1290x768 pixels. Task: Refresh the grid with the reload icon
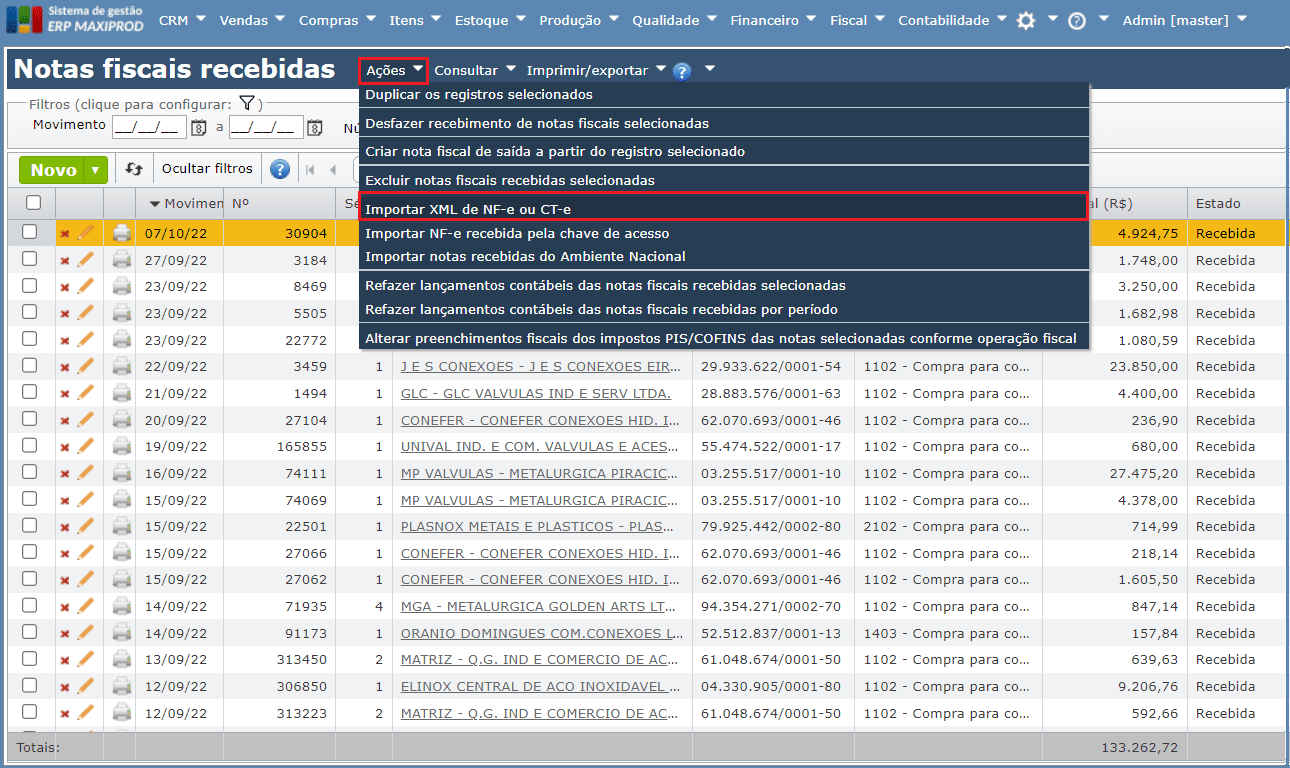click(x=134, y=169)
